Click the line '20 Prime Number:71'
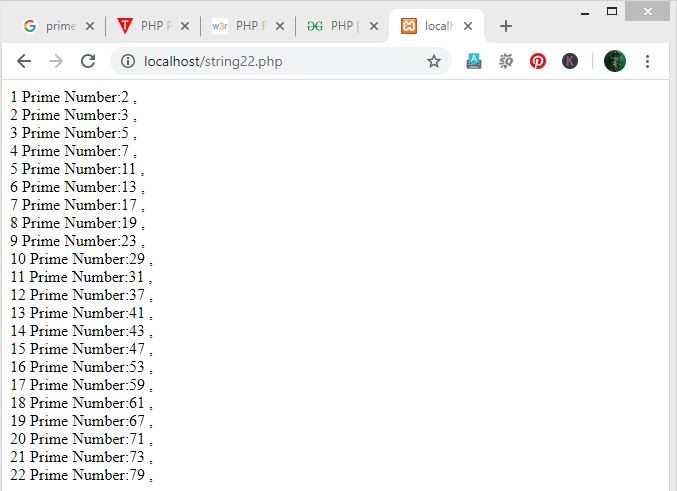 point(81,439)
